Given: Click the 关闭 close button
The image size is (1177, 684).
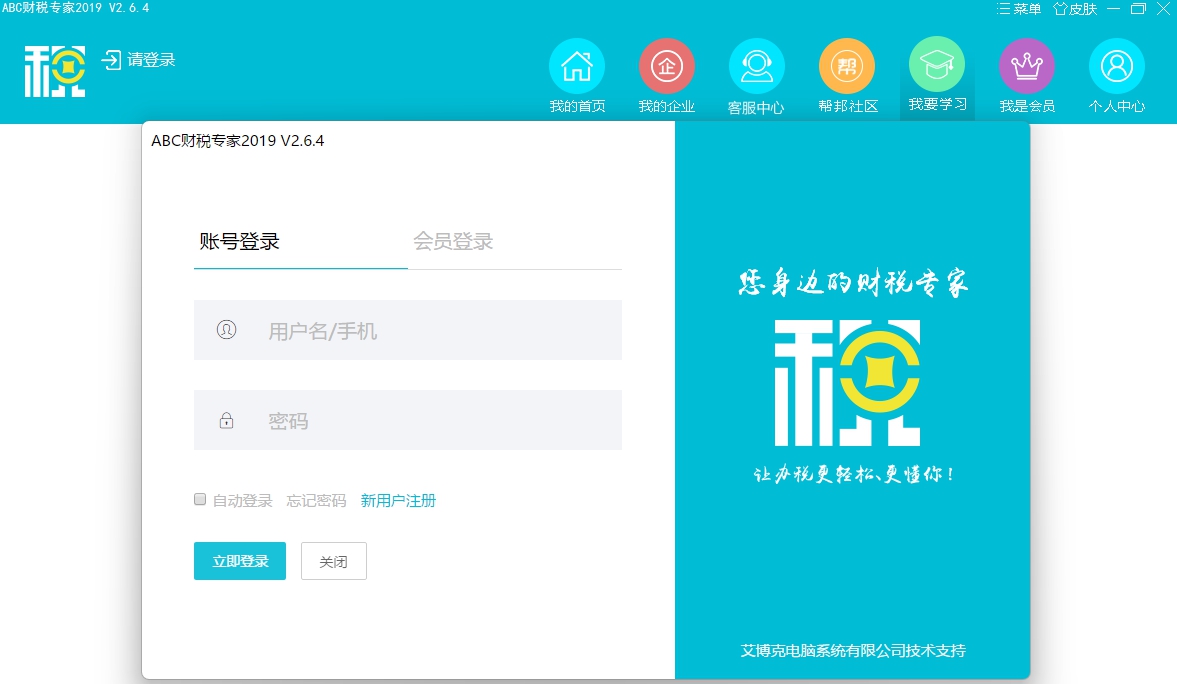Looking at the screenshot, I should click(x=333, y=561).
